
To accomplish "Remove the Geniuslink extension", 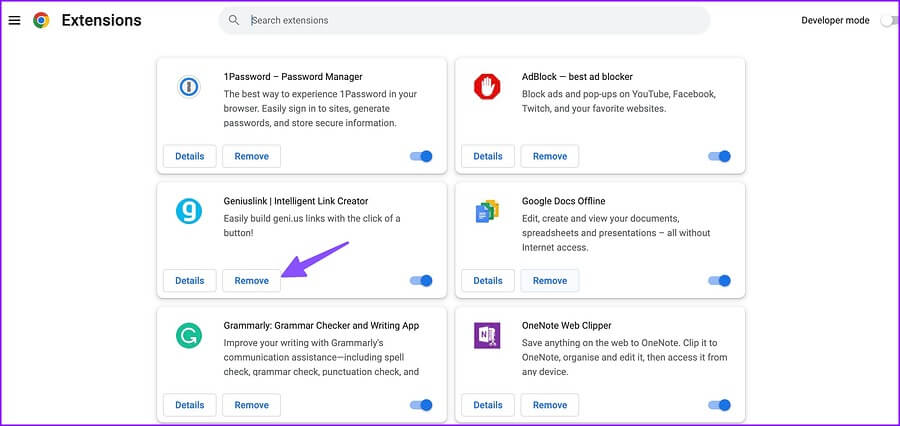I will (x=251, y=281).
